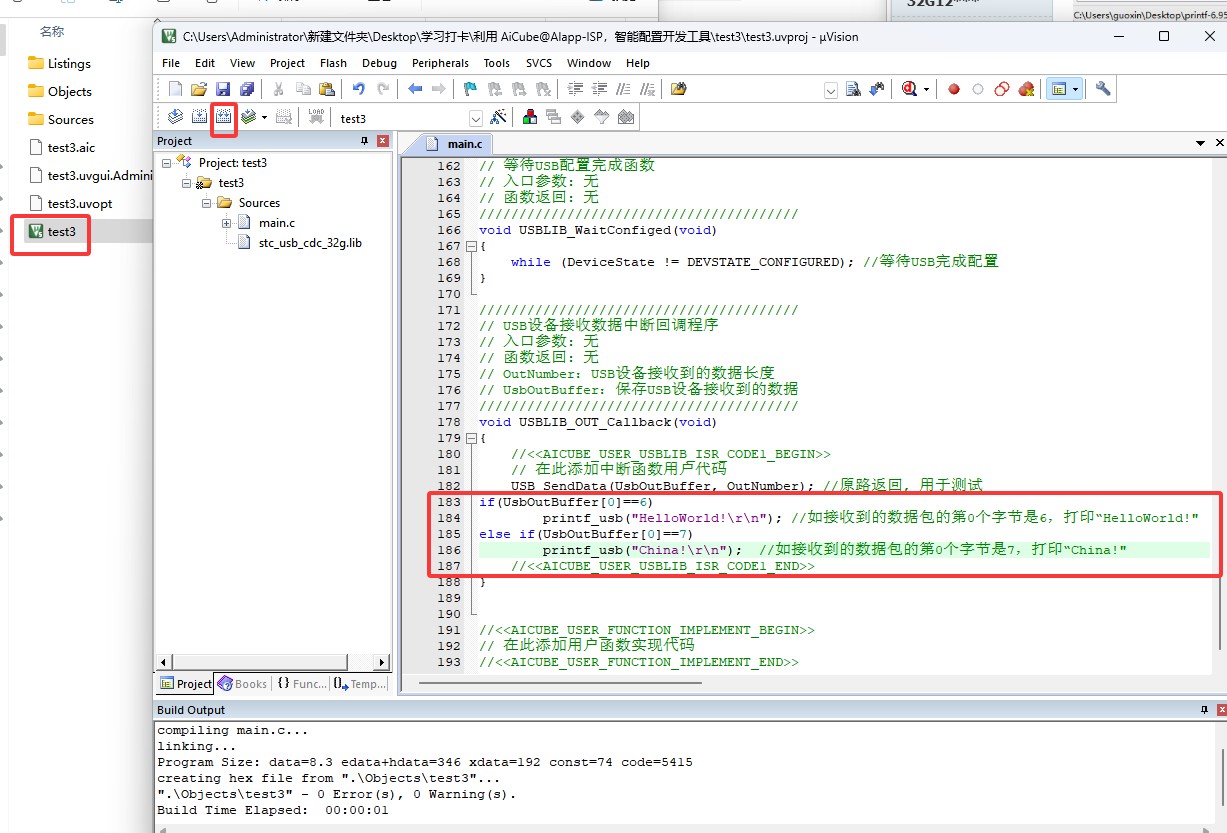Open Configuration with the wrench icon
This screenshot has width=1227, height=833.
click(x=1103, y=89)
